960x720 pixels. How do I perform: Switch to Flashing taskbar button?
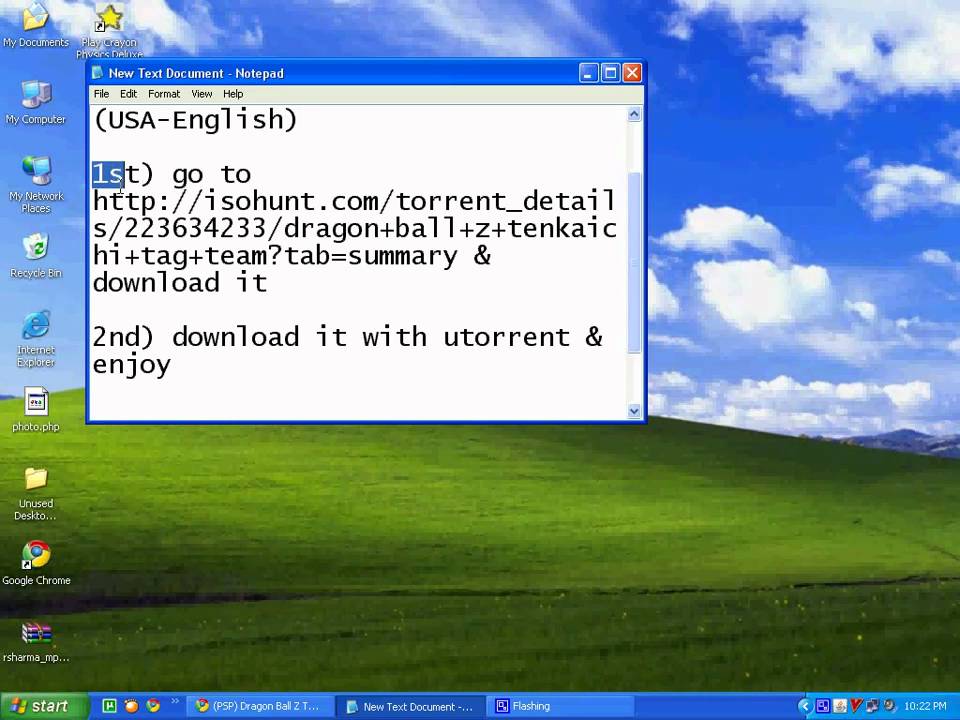tap(560, 706)
